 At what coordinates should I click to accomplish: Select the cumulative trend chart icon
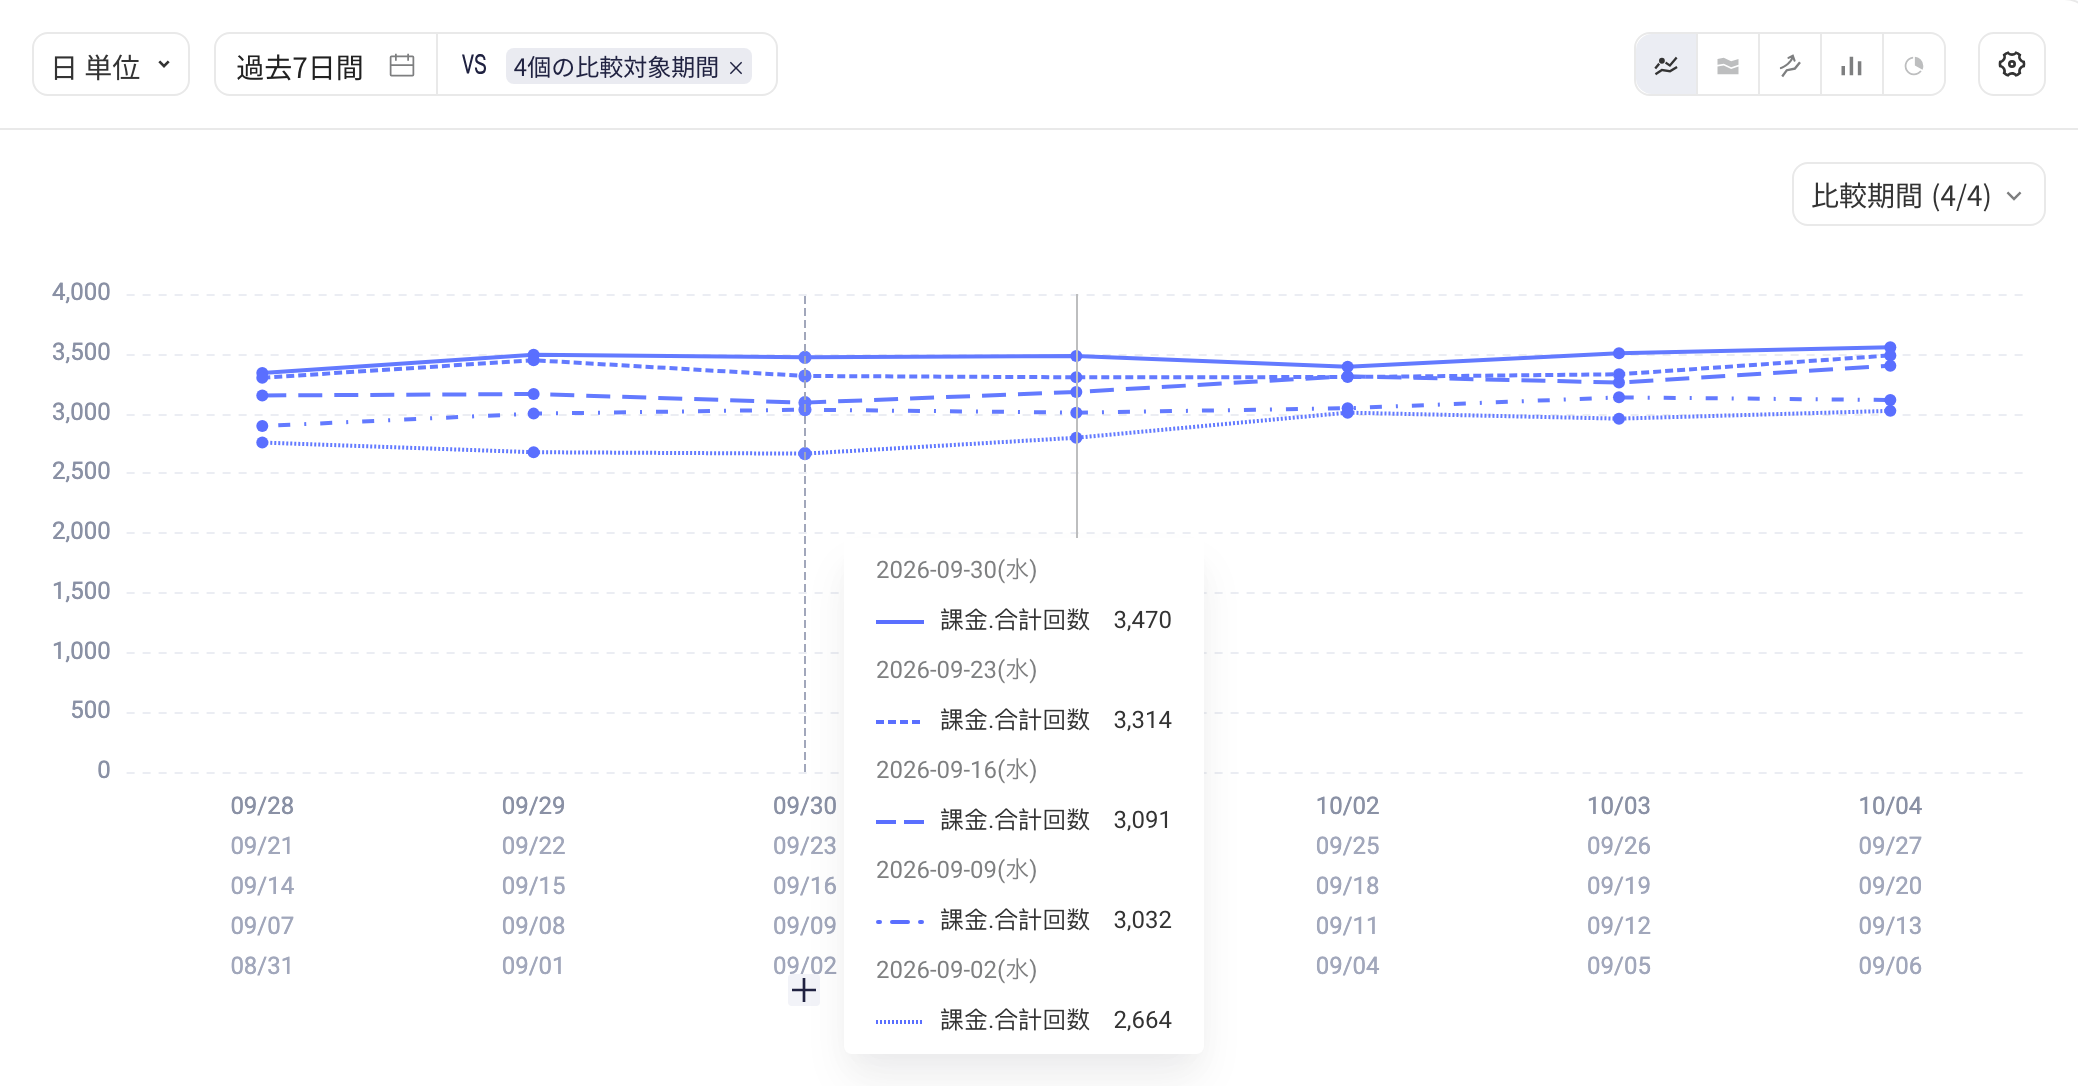coord(1790,65)
